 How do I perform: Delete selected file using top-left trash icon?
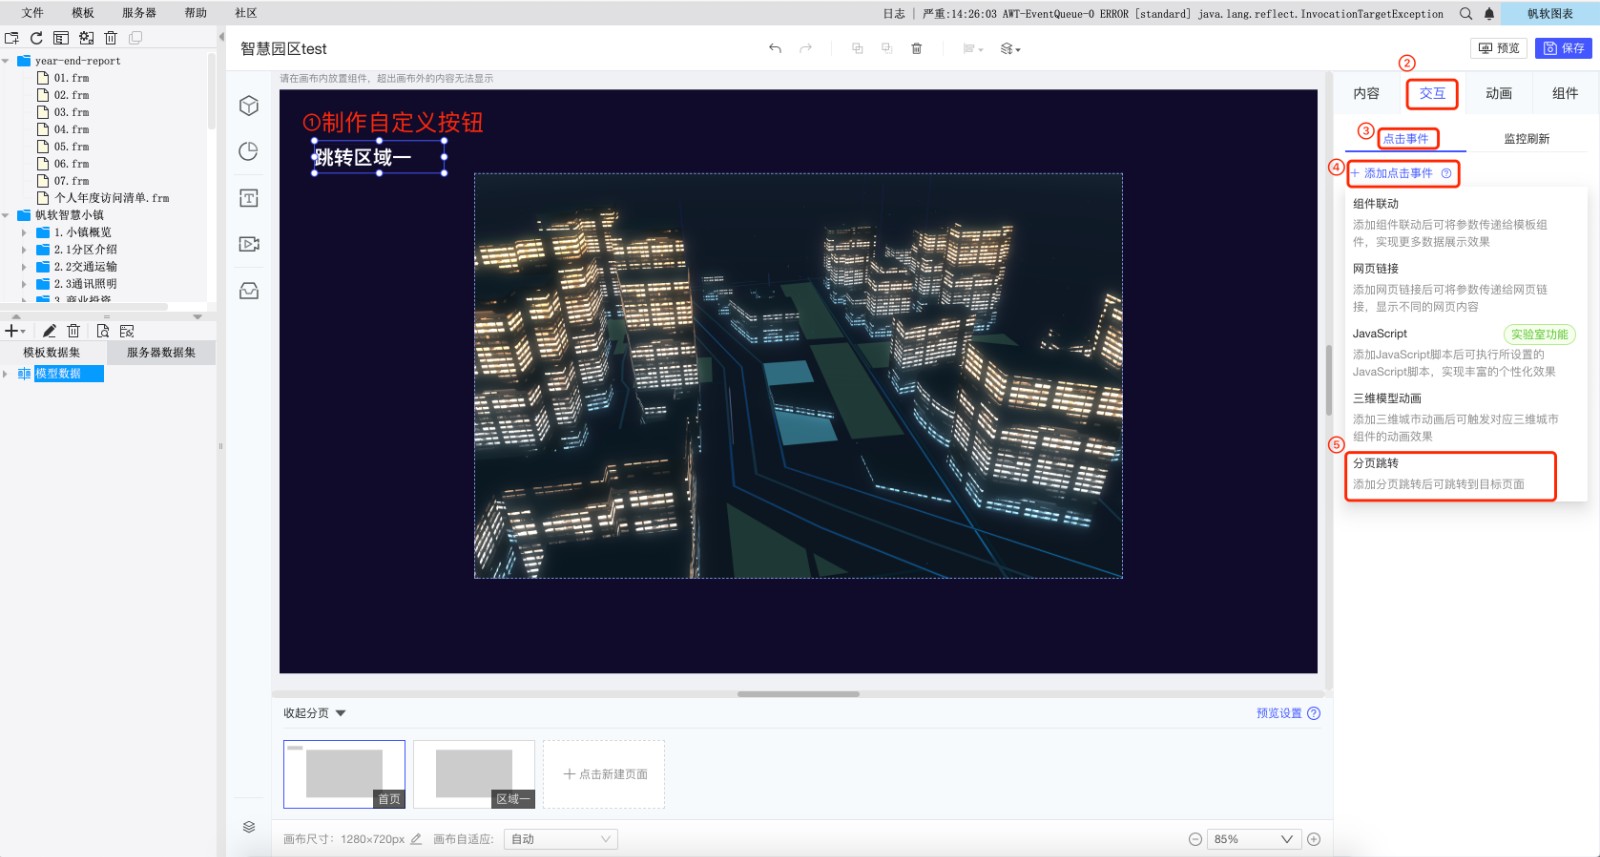tap(111, 38)
